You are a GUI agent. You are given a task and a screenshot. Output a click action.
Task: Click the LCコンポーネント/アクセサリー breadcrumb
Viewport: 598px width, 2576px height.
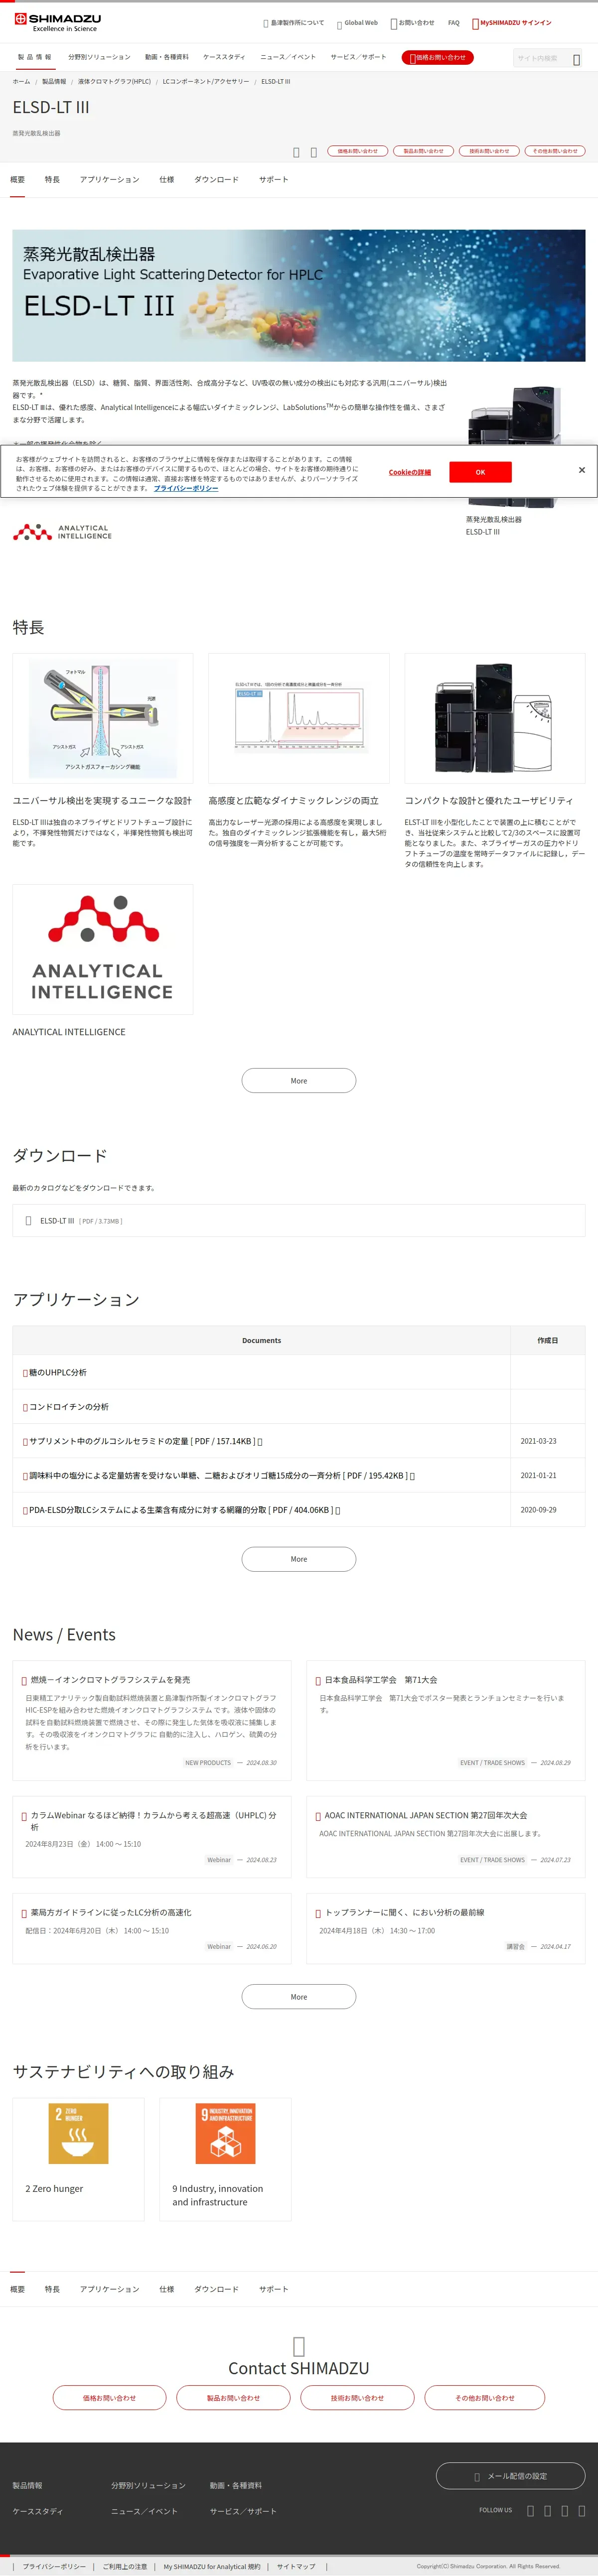click(206, 82)
